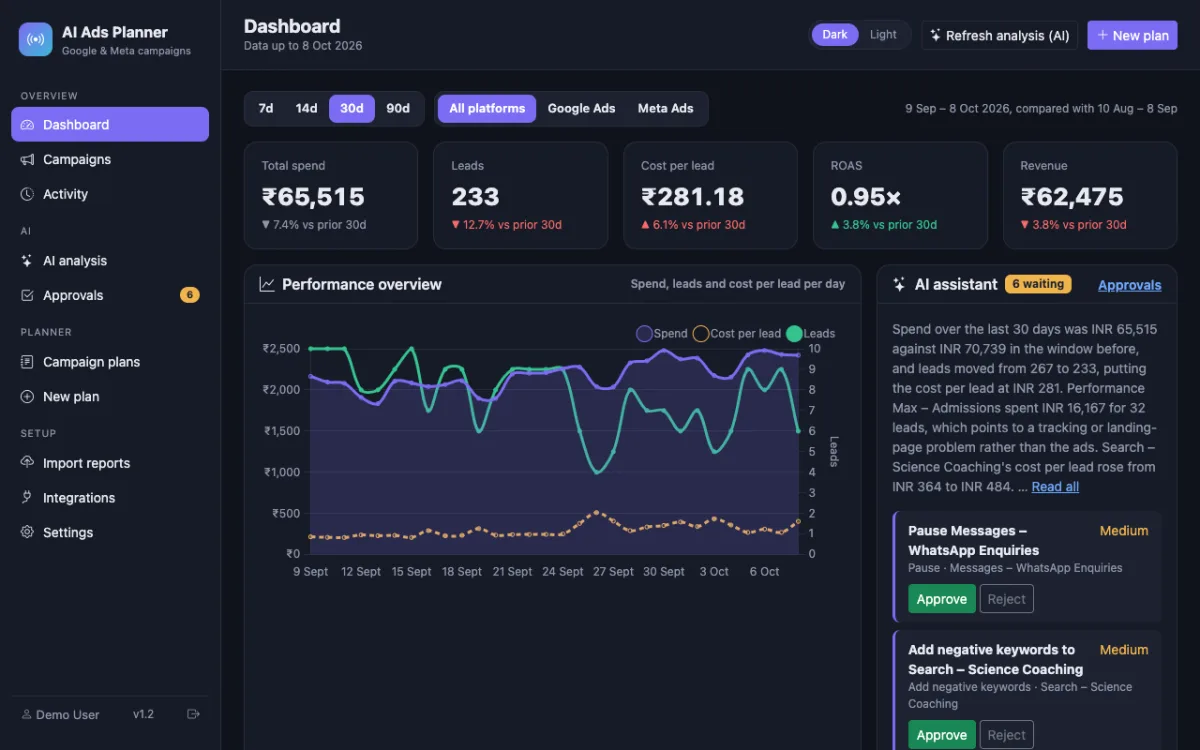Approve Pause Messages – WhatsApp Enquiries
Viewport: 1200px width, 750px height.
(x=942, y=599)
